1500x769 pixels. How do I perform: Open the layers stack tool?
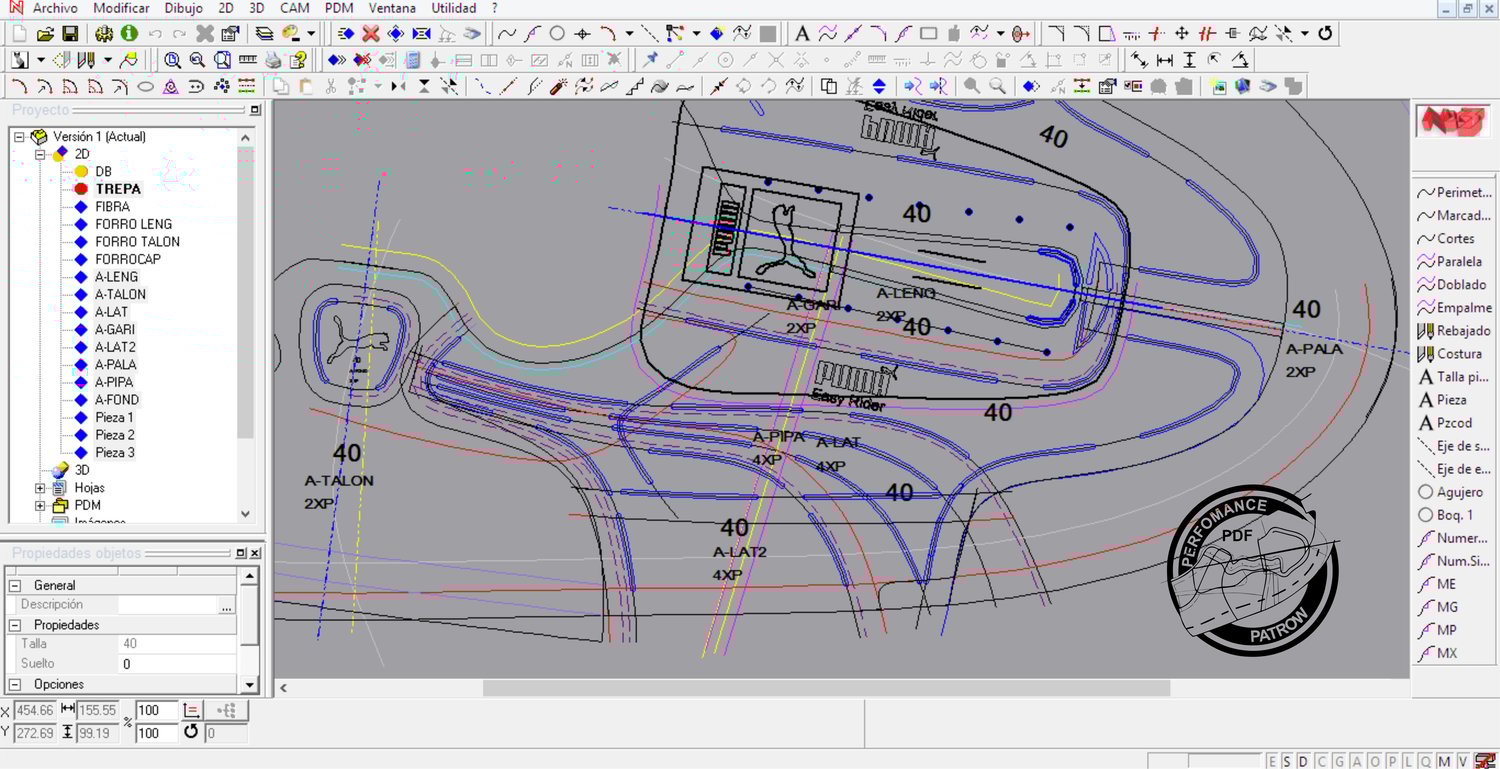tap(264, 33)
